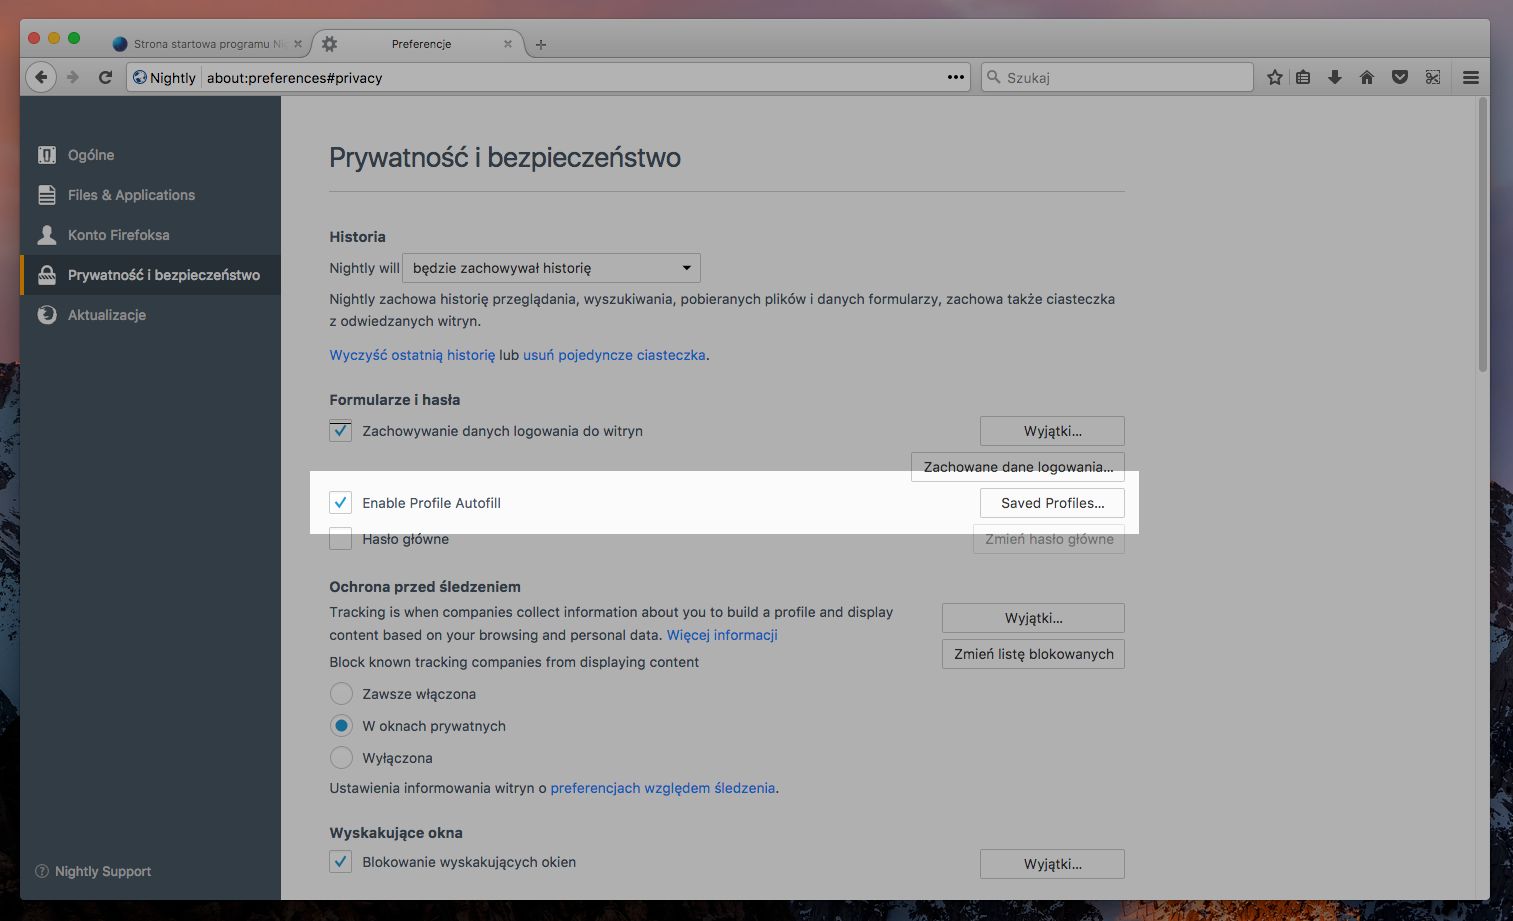The height and width of the screenshot is (921, 1513).
Task: Click the Prywatność i bezpieczeństwo lock icon
Action: coord(47,275)
